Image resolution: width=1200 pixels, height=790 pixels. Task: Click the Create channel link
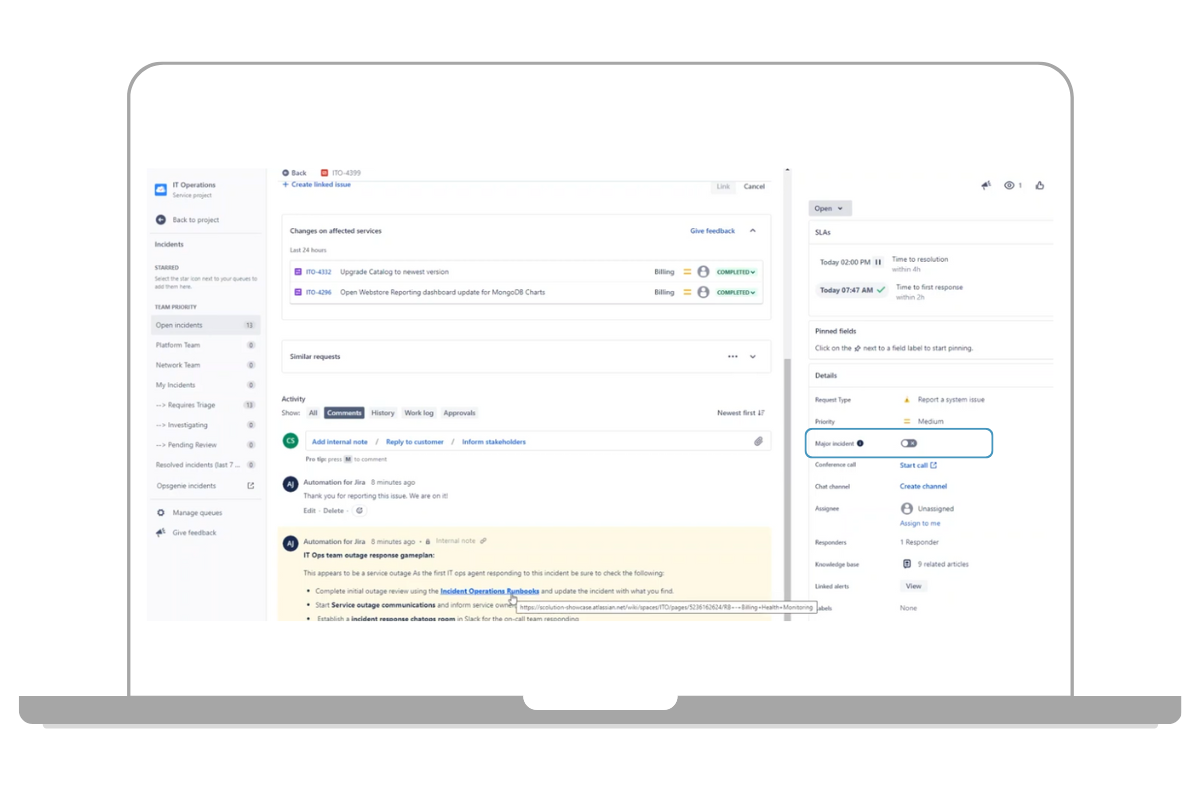click(923, 486)
